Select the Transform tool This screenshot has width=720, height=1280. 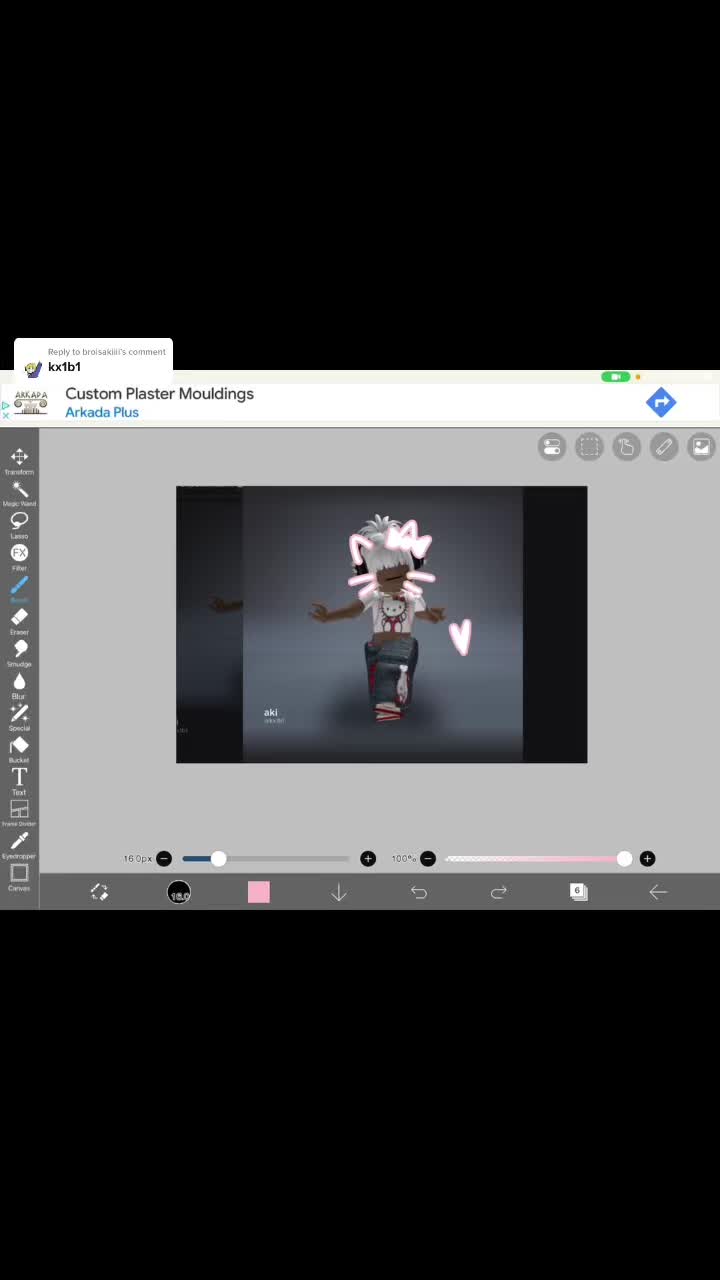(19, 461)
